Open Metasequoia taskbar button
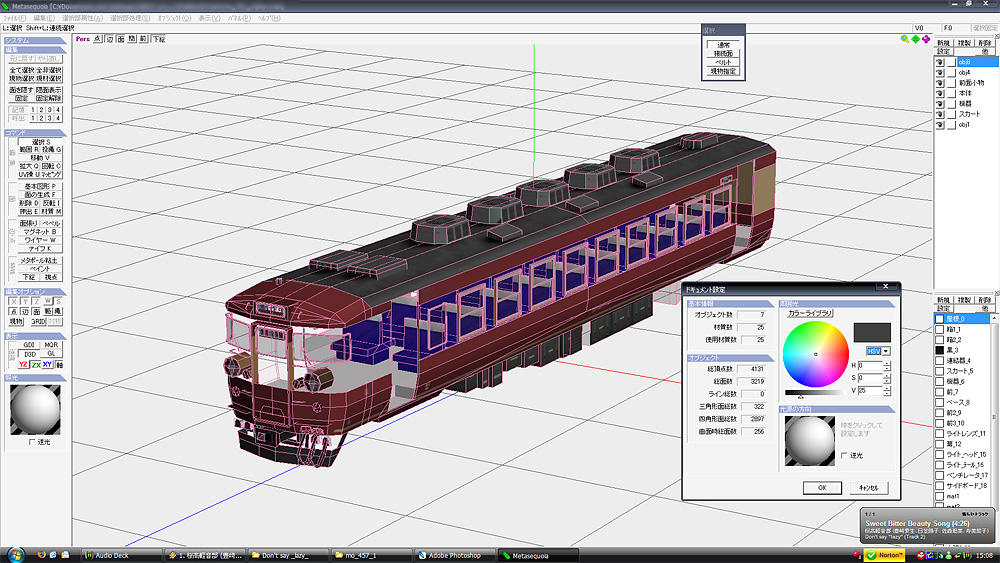The width and height of the screenshot is (1000, 563). pyautogui.click(x=538, y=555)
